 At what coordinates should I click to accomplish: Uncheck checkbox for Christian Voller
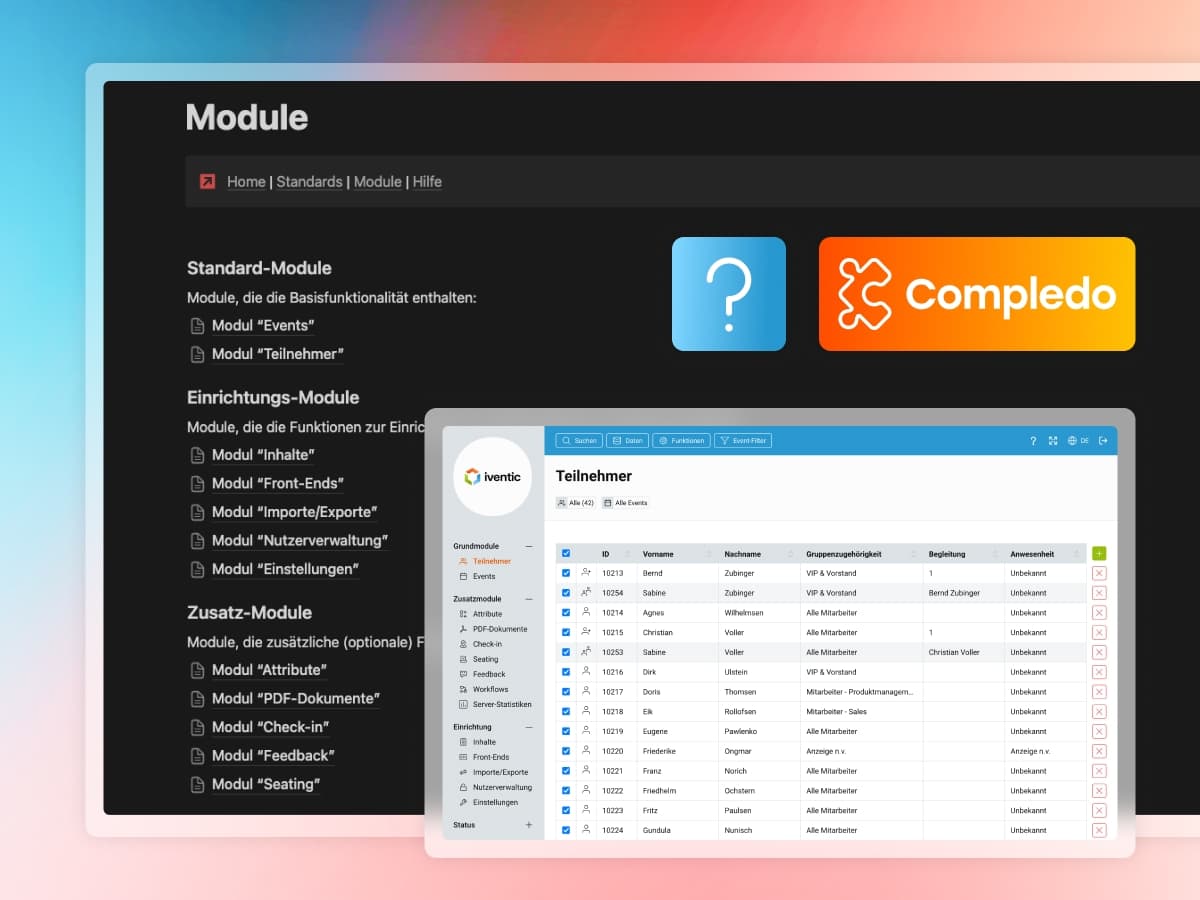pos(566,632)
